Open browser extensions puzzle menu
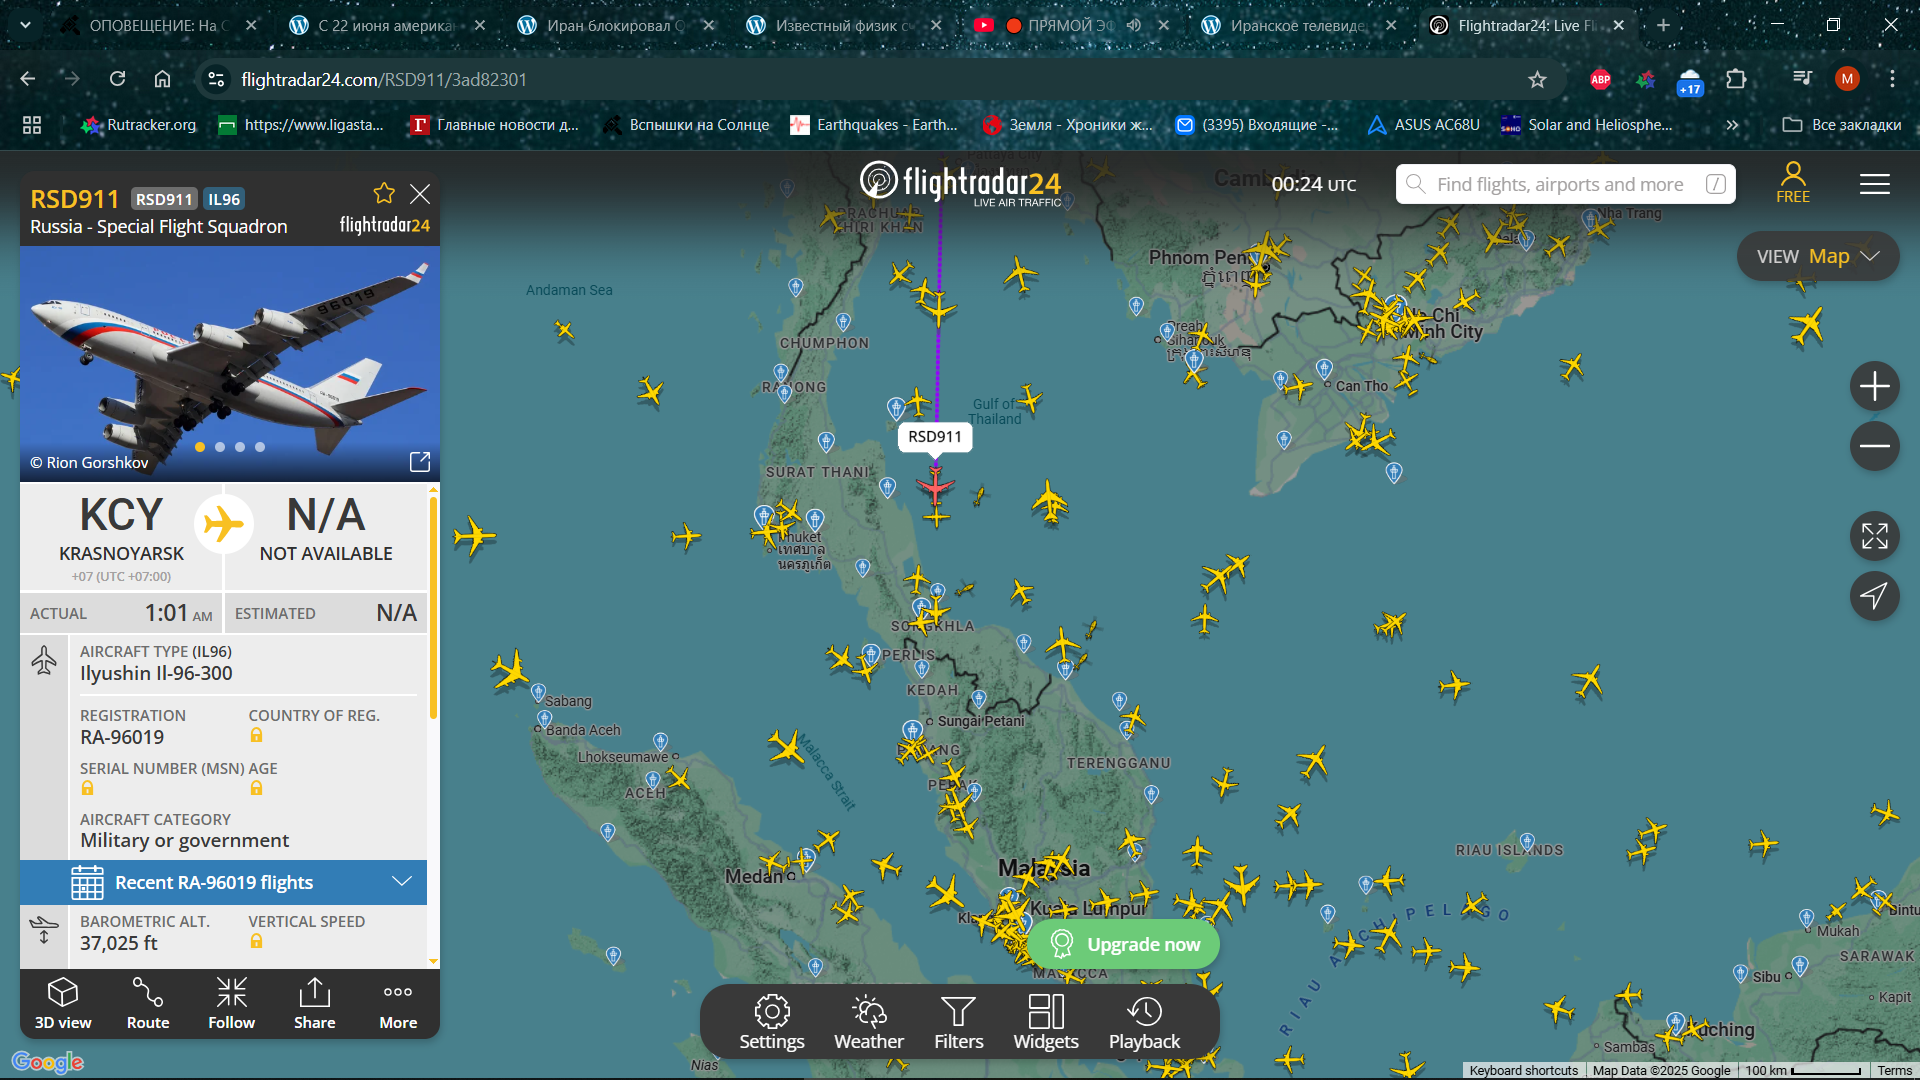Screen dimensions: 1920x1080 (x=1736, y=79)
